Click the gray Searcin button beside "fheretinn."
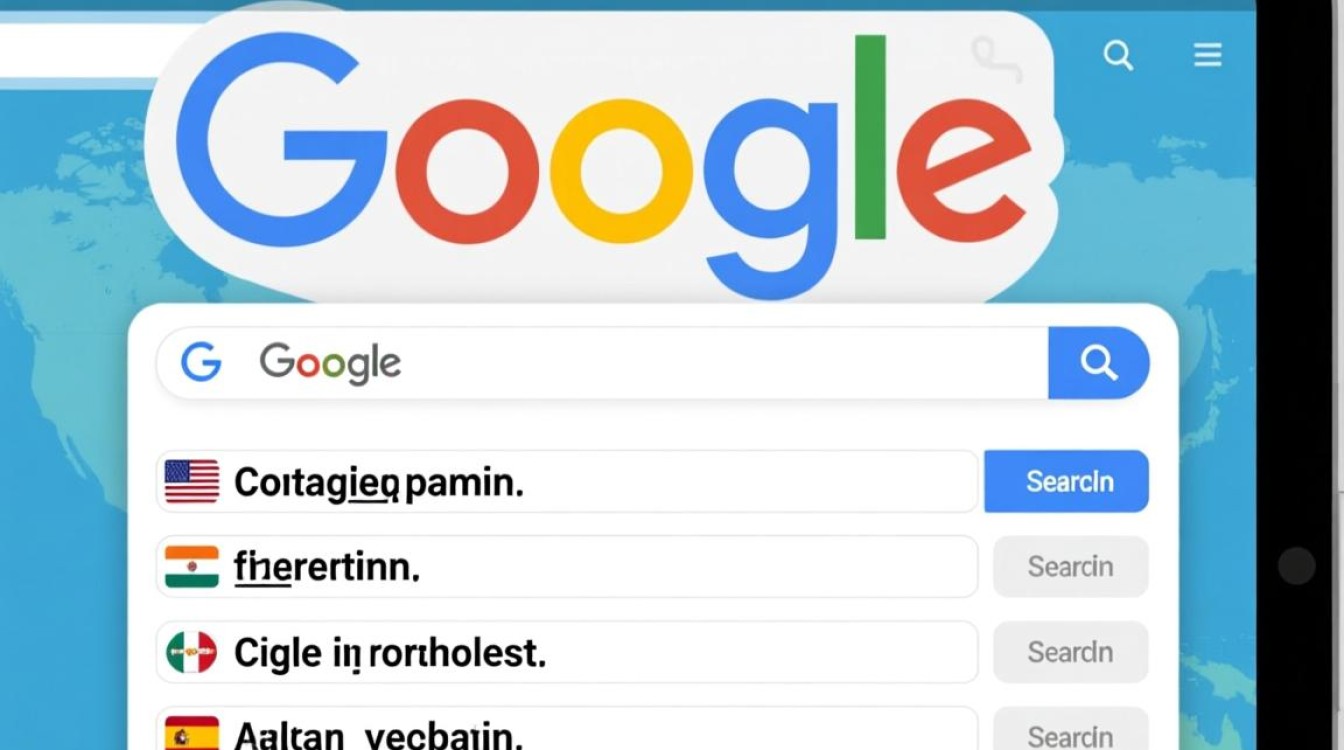Screen dimensions: 1344x750 1070,567
